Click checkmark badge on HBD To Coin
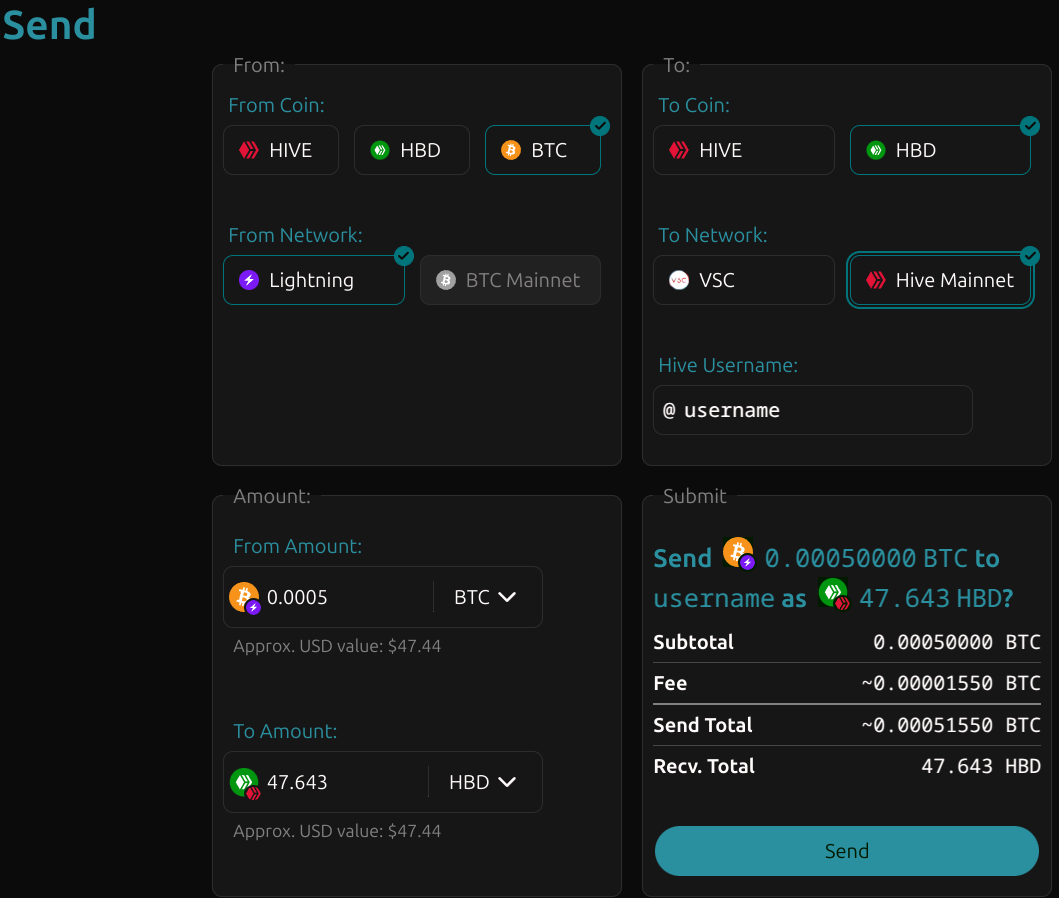 click(x=1030, y=126)
